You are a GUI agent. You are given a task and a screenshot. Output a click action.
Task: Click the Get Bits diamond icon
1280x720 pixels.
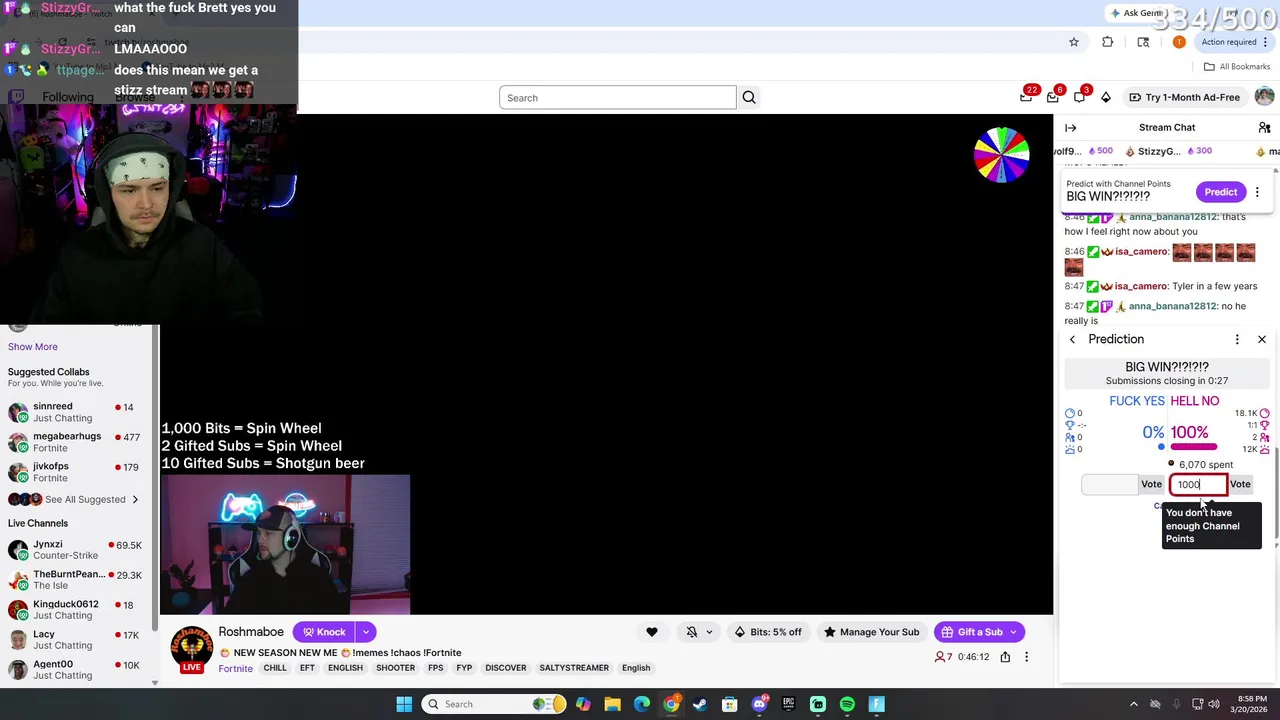point(1105,97)
